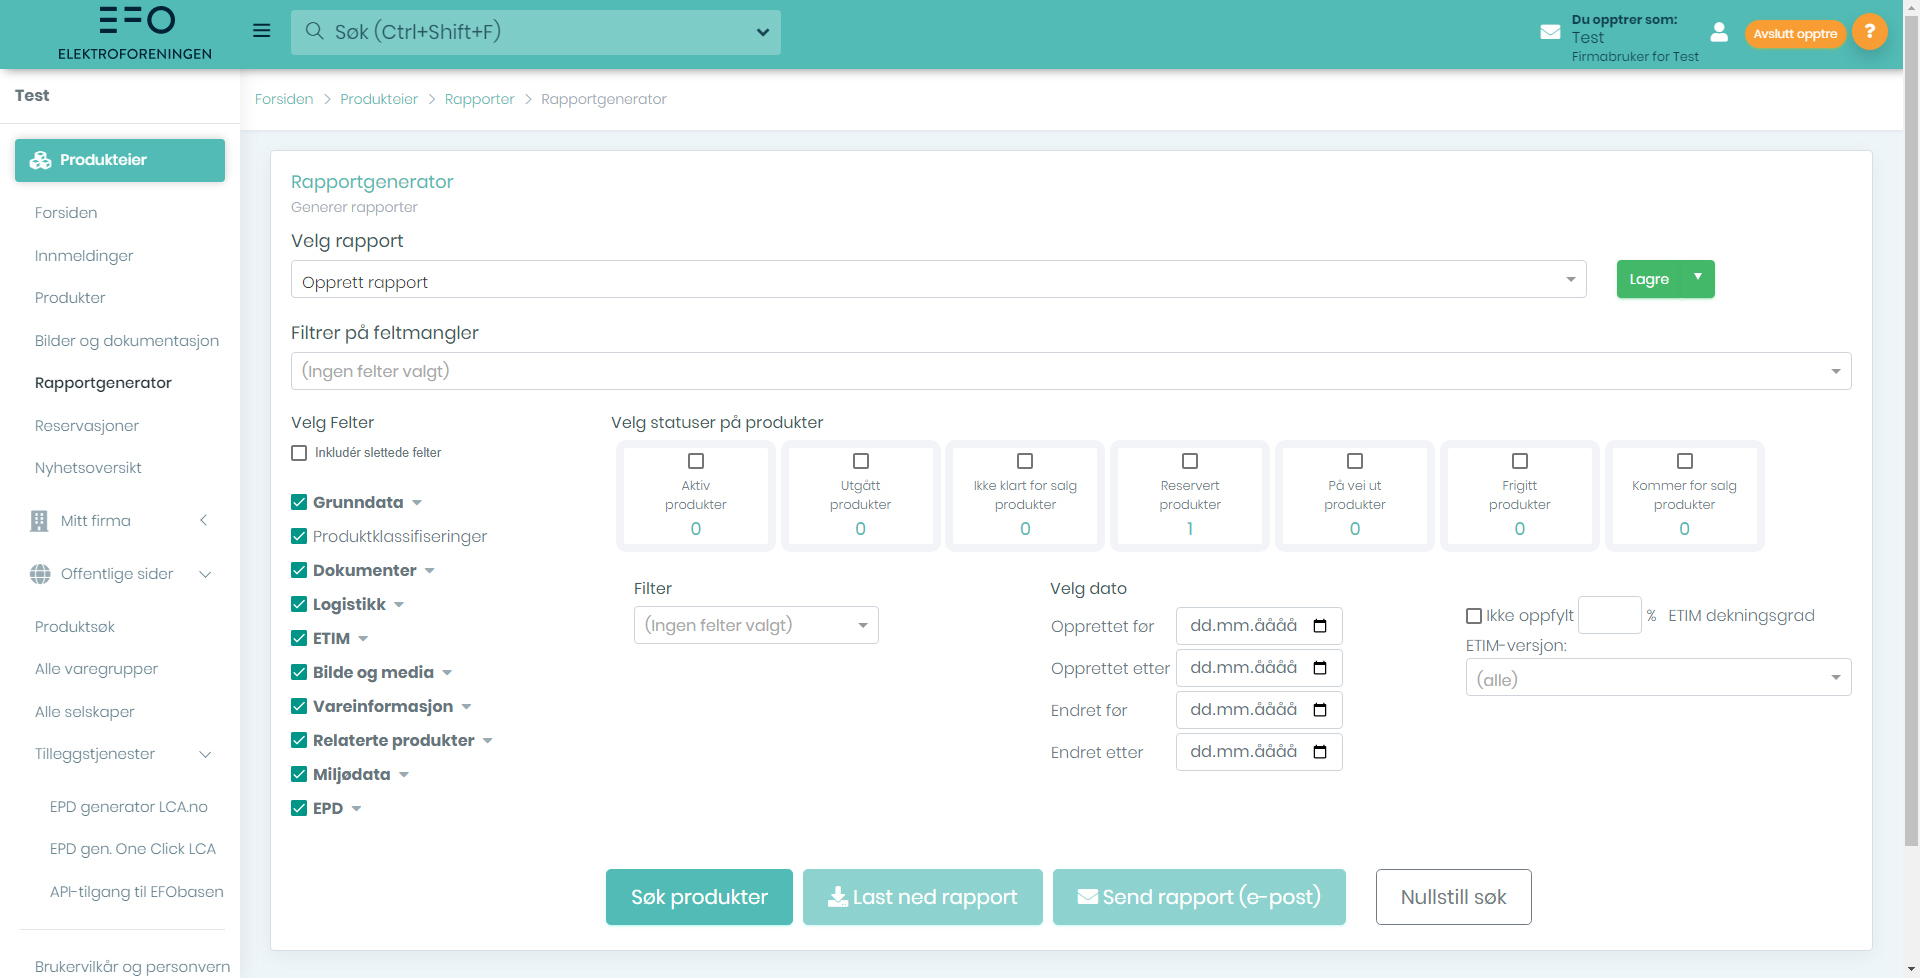
Task: Open the Opprett rapport dropdown
Action: coord(938,280)
